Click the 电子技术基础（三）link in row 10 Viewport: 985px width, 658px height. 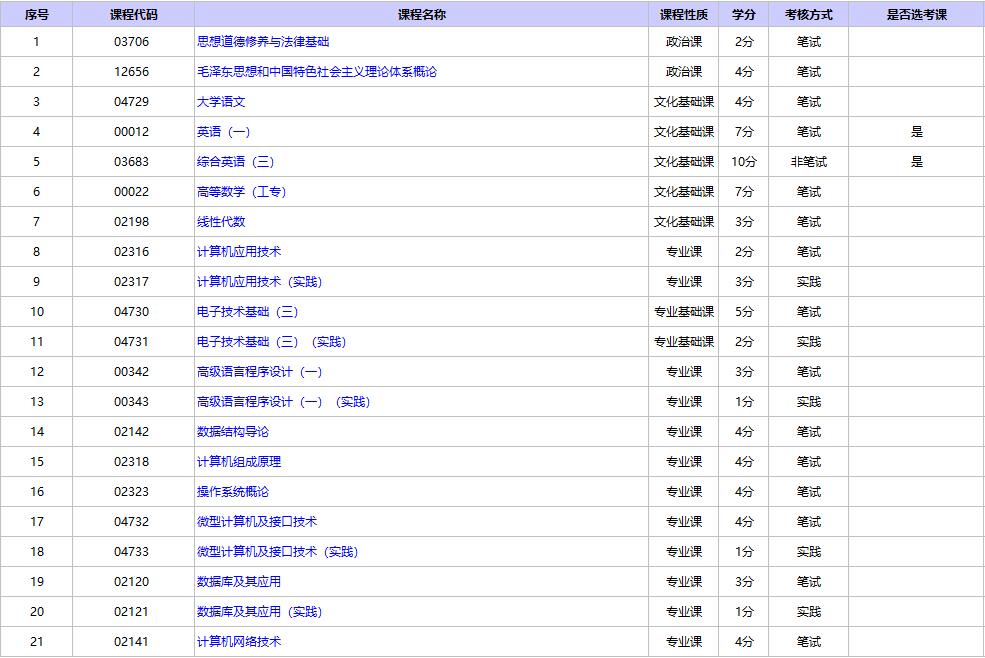tap(248, 312)
